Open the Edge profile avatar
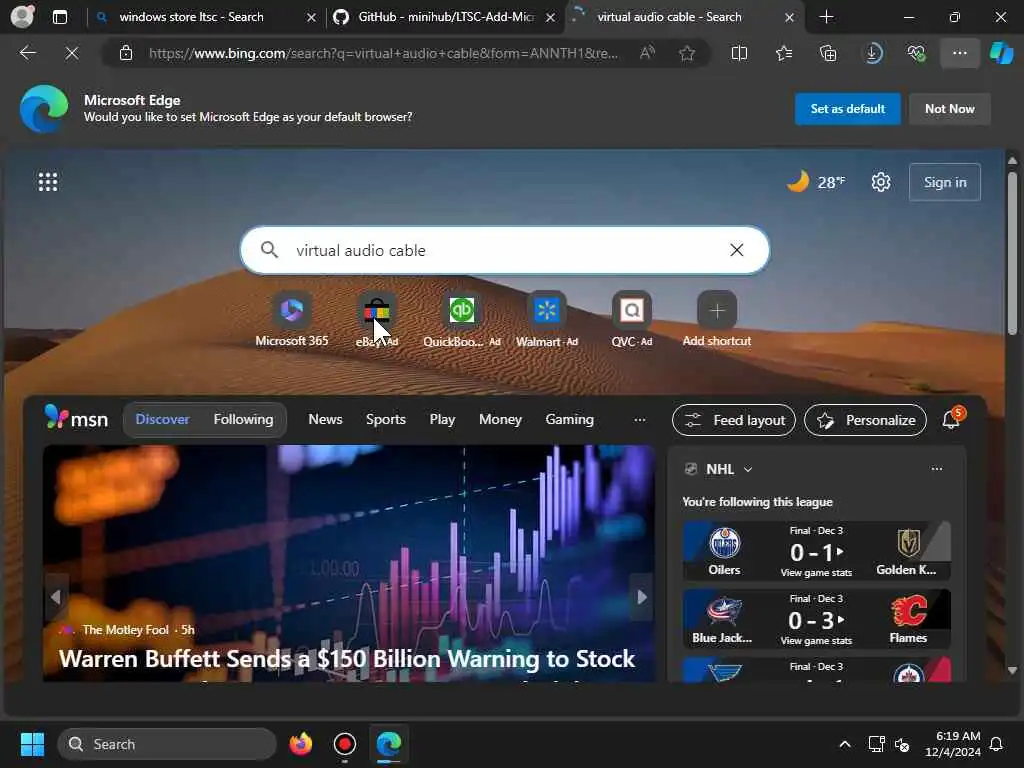This screenshot has height=768, width=1024. click(x=22, y=16)
